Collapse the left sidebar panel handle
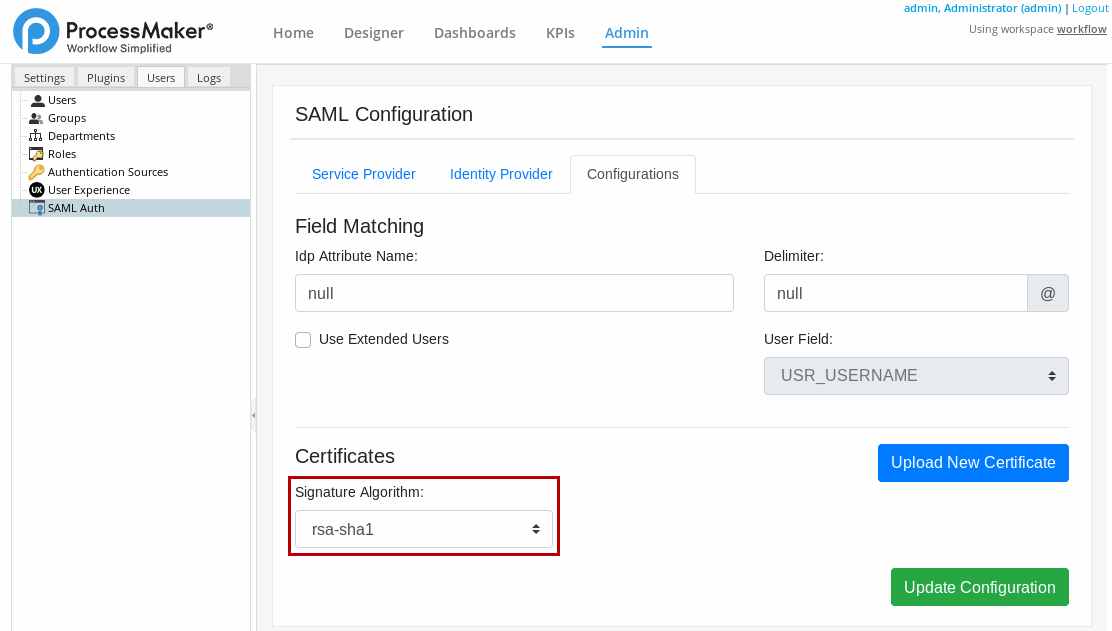Viewport: 1112px width, 631px height. (253, 415)
